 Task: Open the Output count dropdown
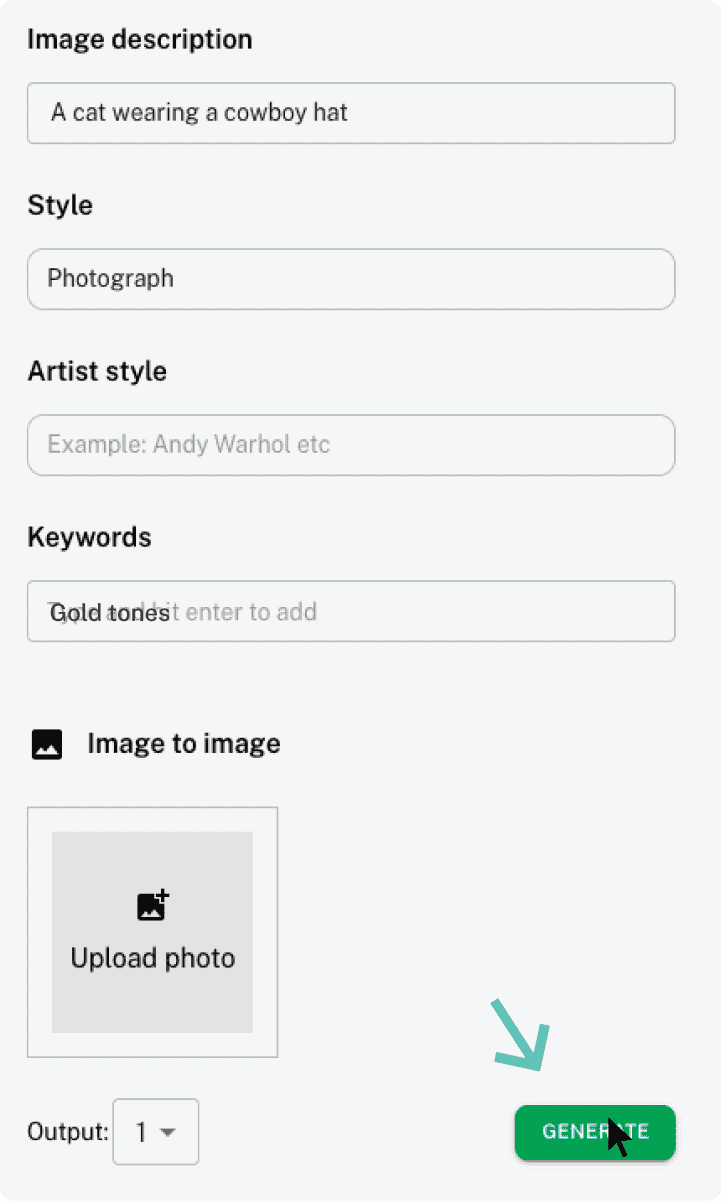(155, 1132)
